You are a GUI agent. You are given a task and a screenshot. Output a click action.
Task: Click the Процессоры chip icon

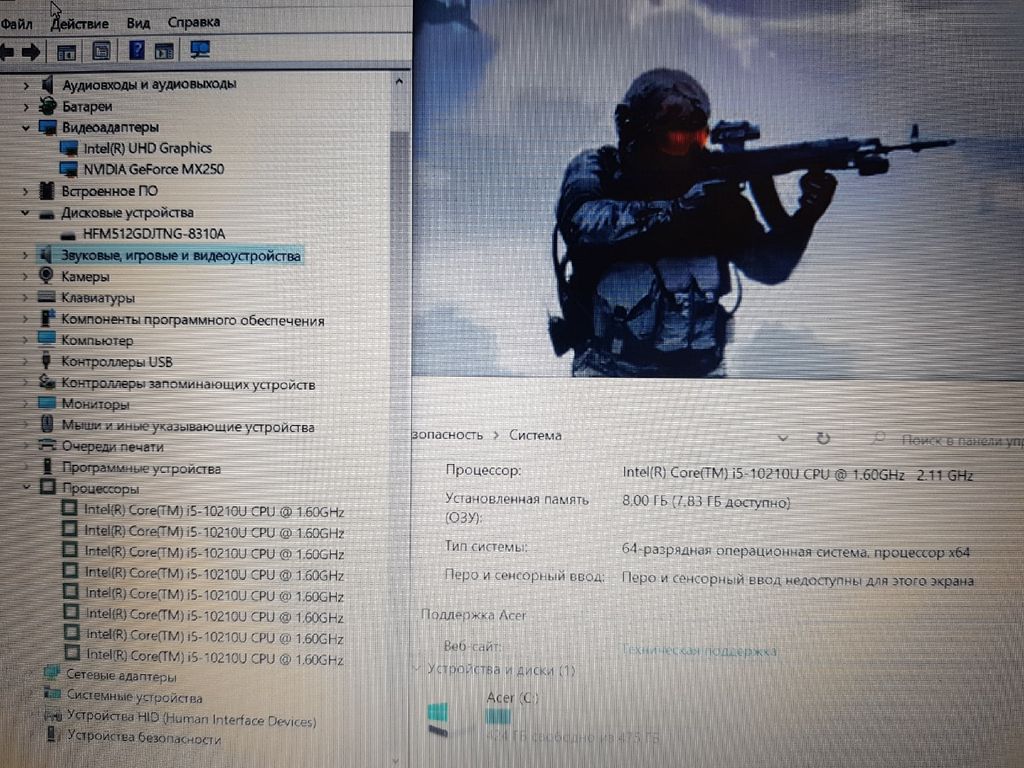(47, 487)
